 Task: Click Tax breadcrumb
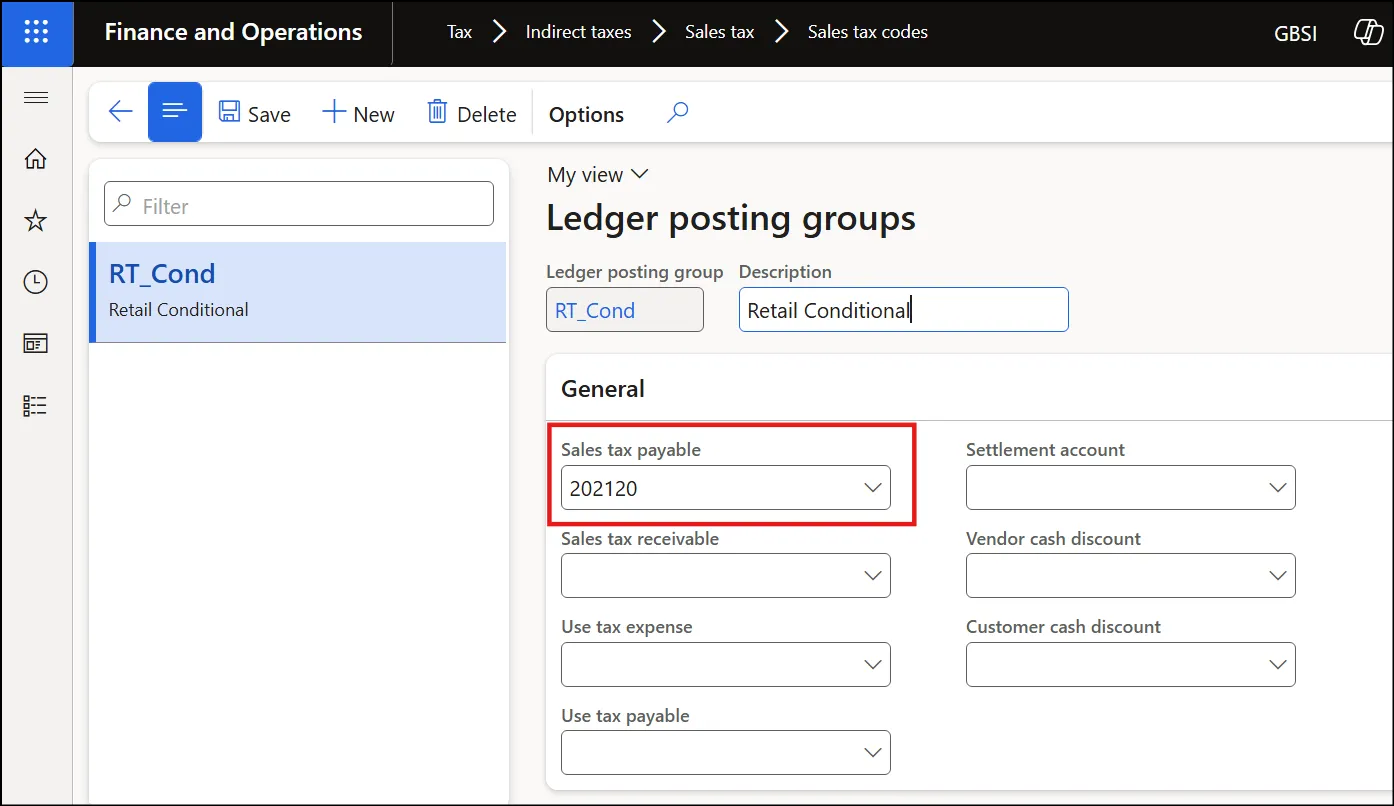click(459, 32)
